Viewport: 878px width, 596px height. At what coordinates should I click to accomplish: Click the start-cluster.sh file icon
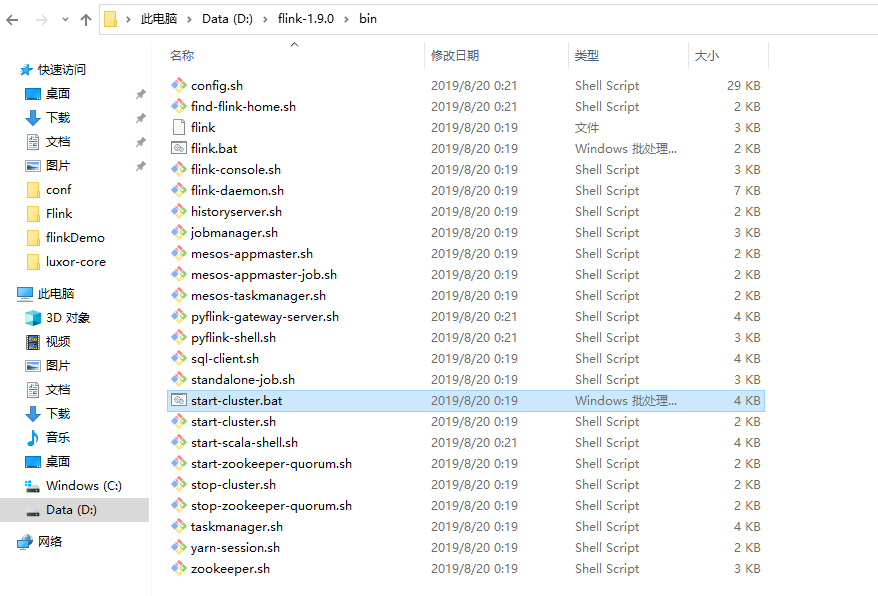(x=179, y=421)
